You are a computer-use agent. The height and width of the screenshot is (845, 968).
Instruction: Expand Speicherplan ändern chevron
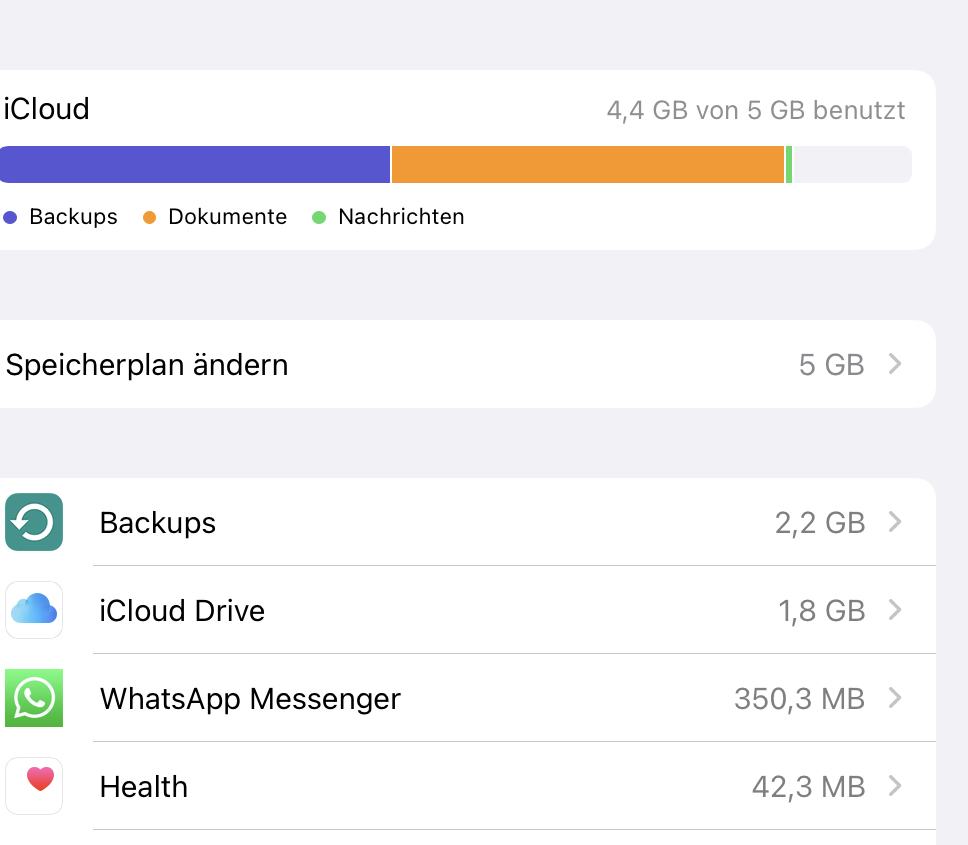895,364
